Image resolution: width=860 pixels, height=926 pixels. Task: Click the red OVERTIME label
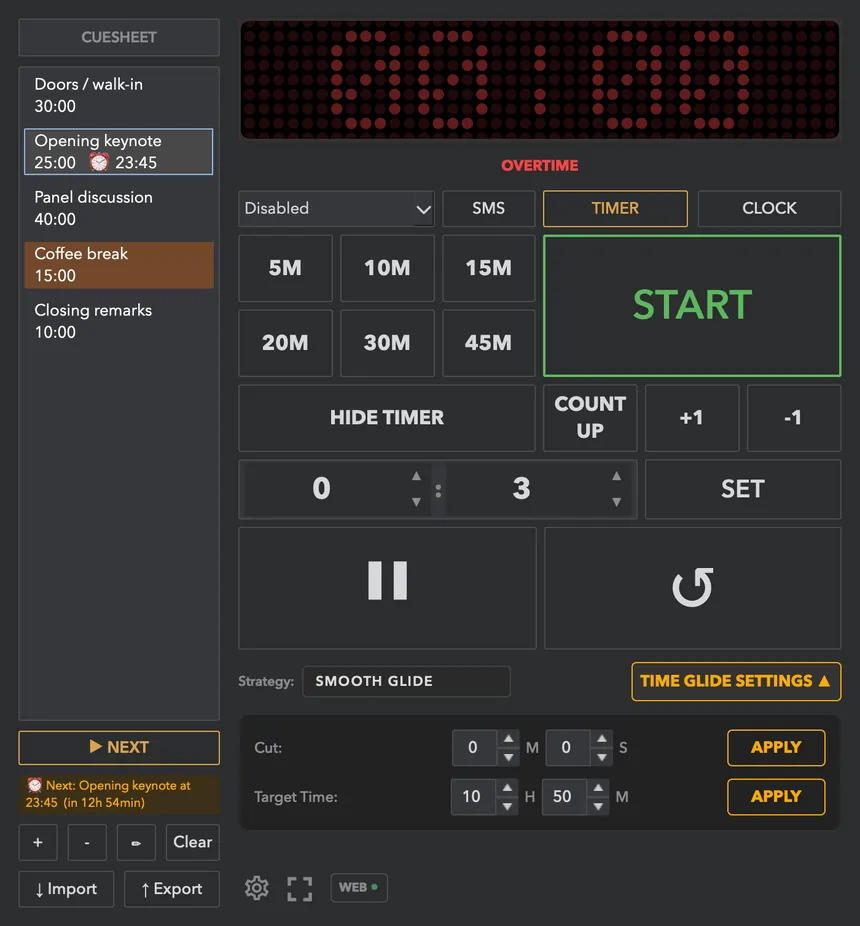click(540, 165)
